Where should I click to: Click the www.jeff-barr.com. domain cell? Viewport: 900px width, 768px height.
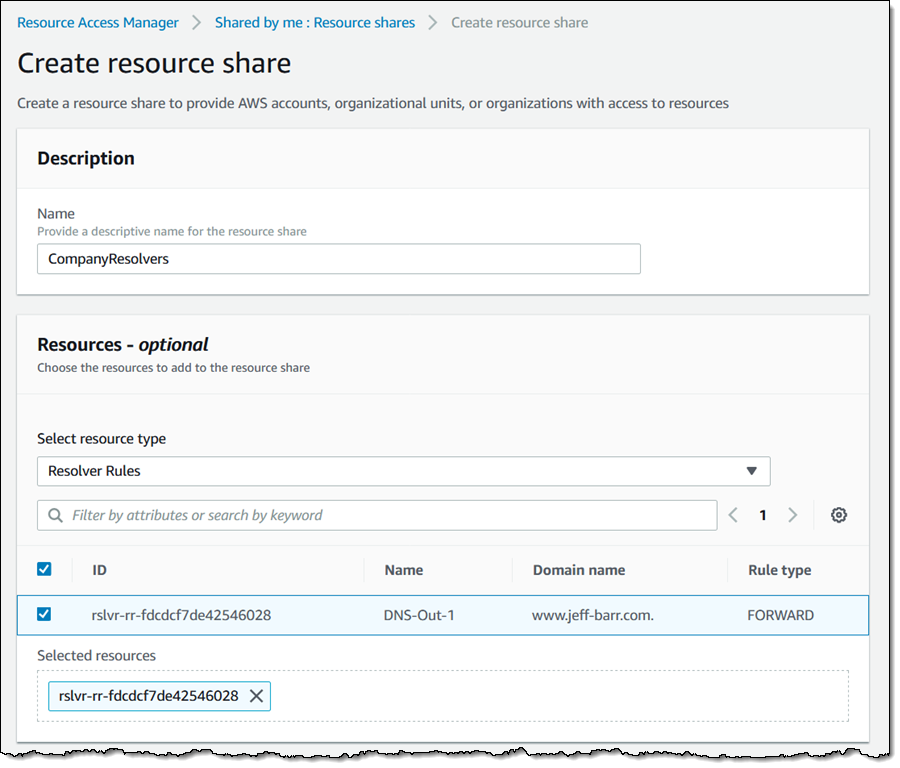click(592, 615)
